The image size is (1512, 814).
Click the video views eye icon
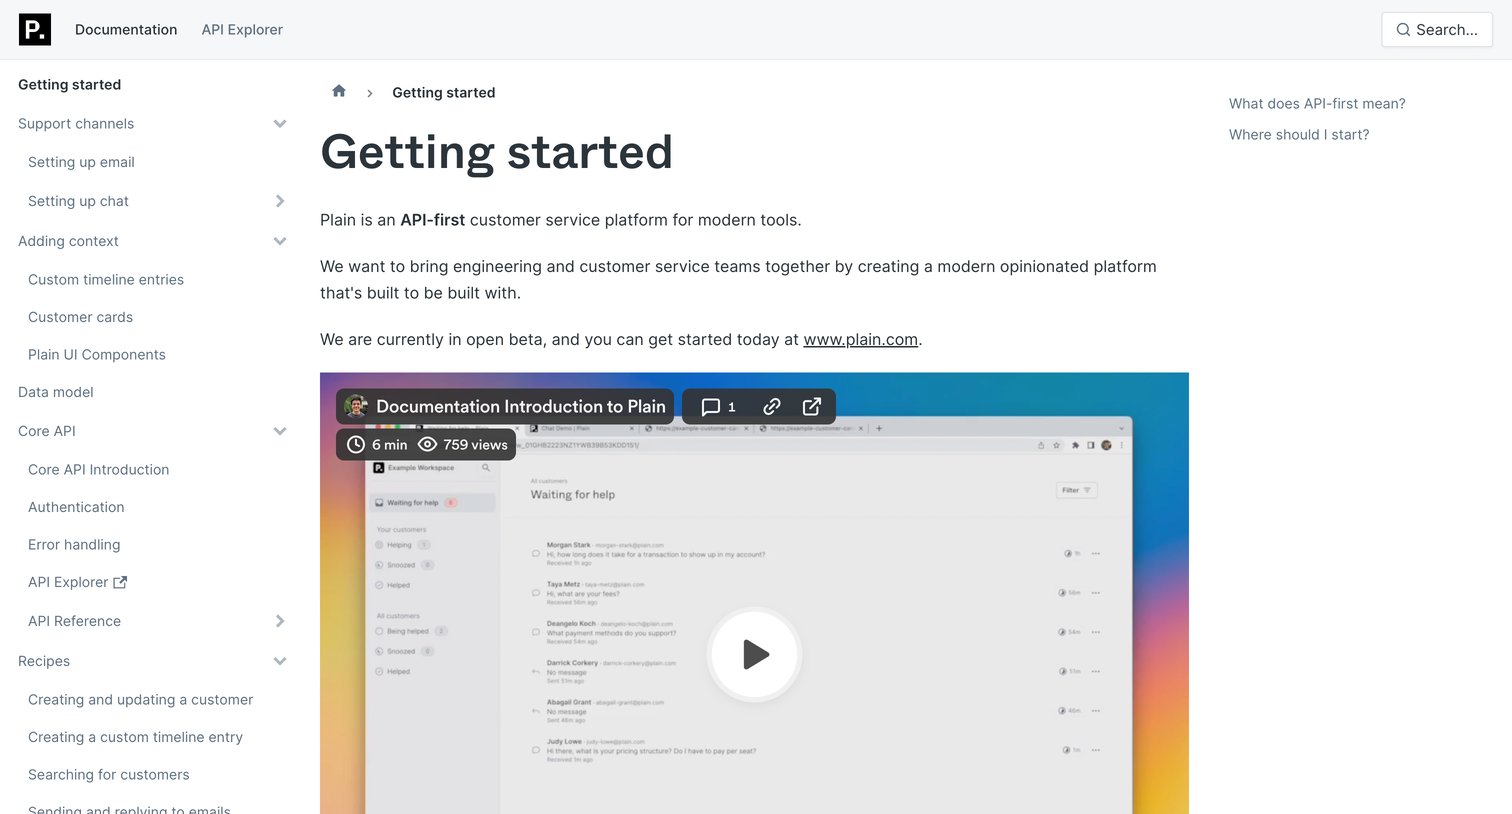tap(428, 444)
